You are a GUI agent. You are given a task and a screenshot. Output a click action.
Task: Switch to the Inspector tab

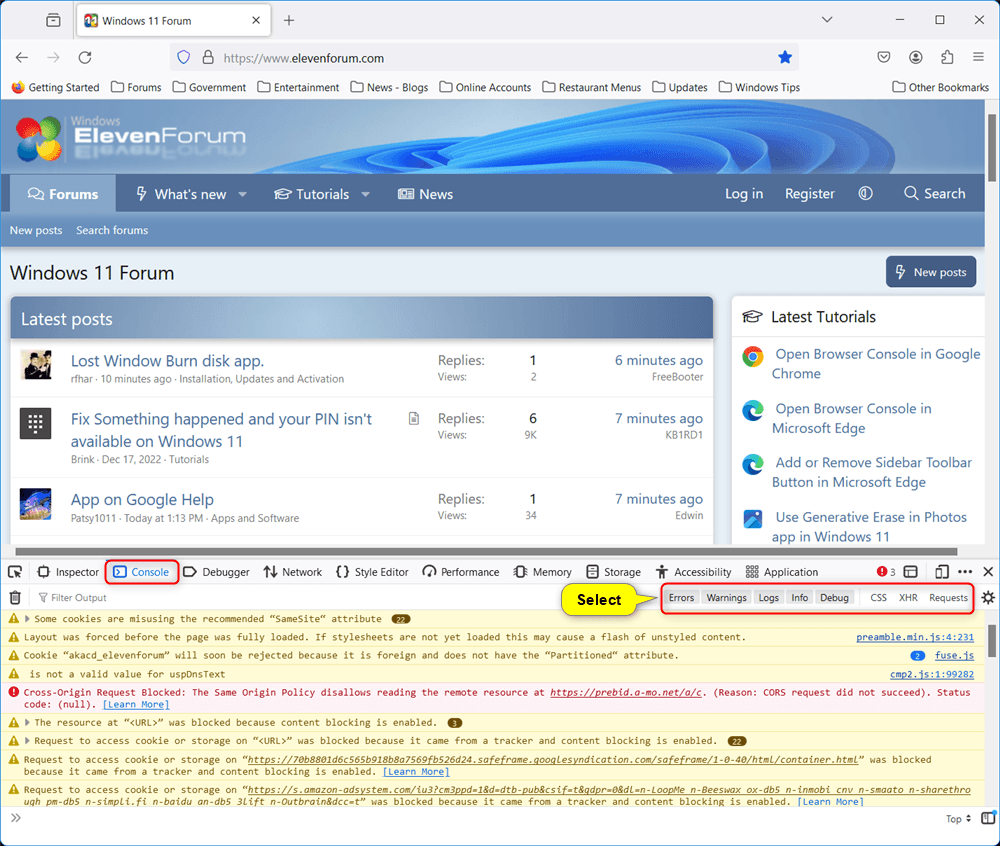tap(68, 572)
